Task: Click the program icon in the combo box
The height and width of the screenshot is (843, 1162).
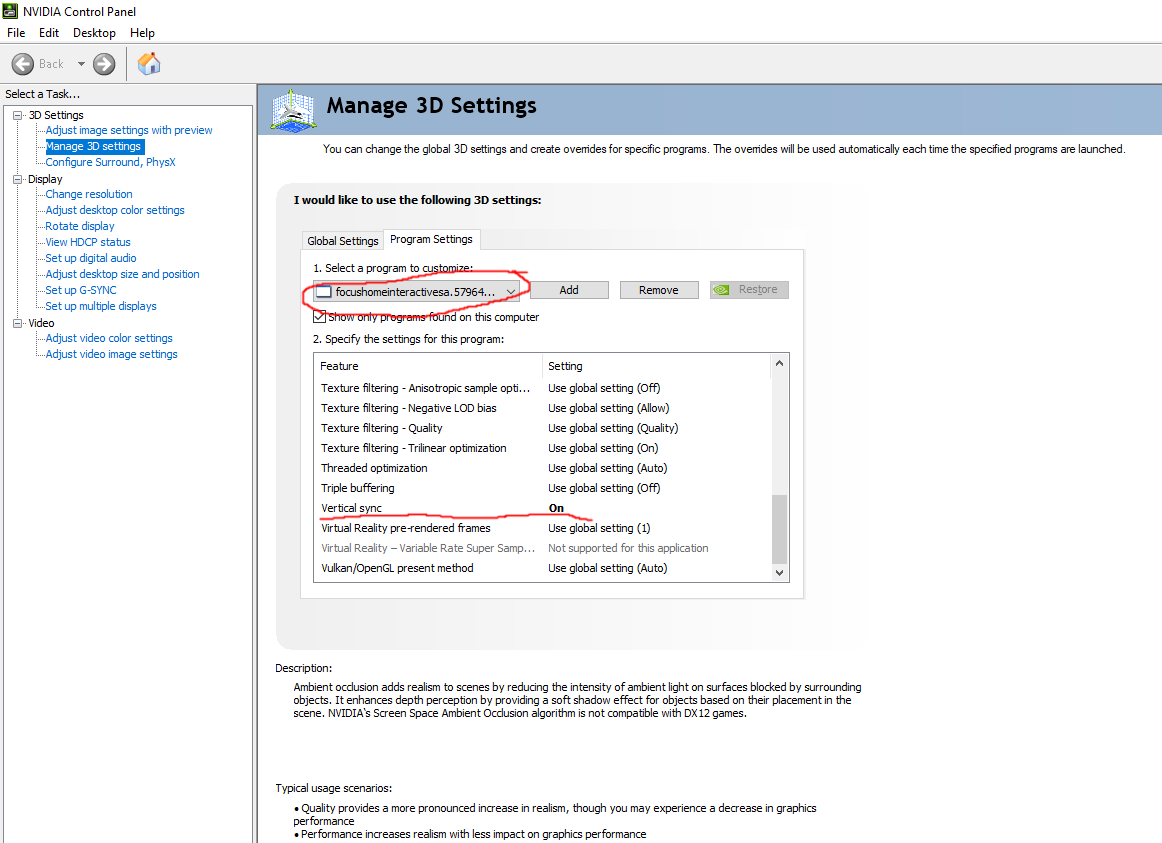Action: coord(324,291)
